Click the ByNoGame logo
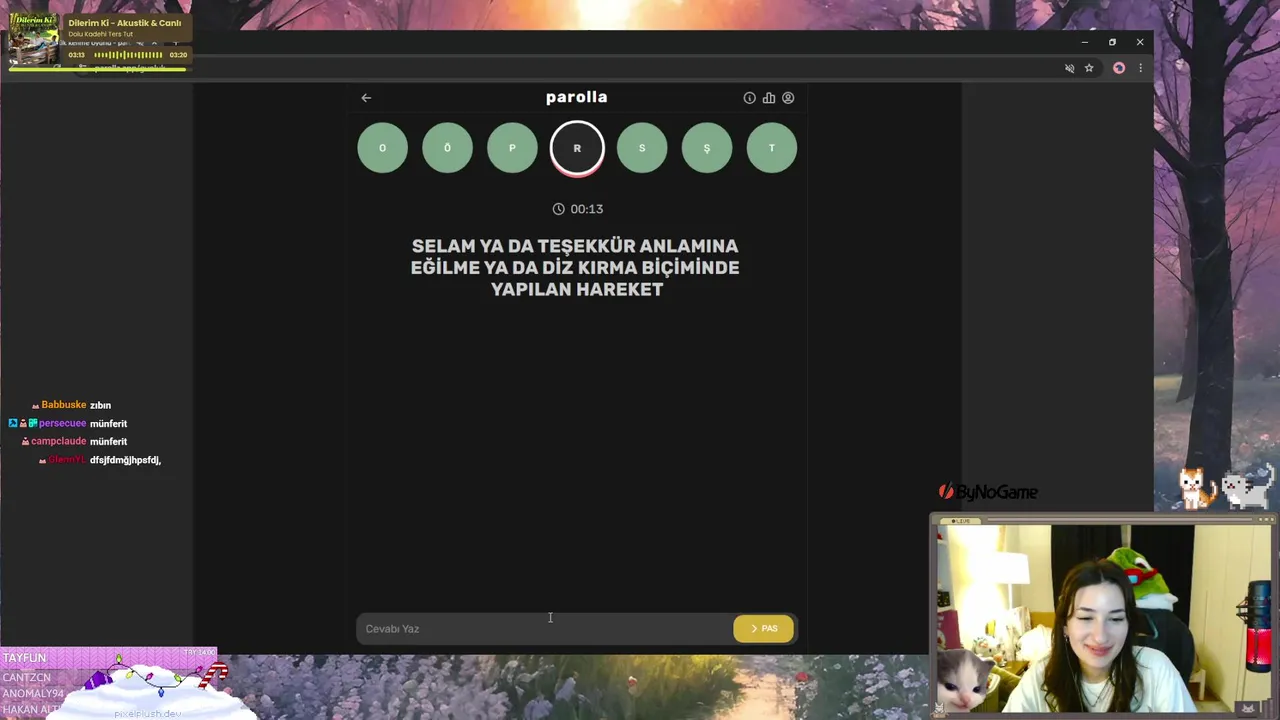The width and height of the screenshot is (1280, 720). coord(988,492)
